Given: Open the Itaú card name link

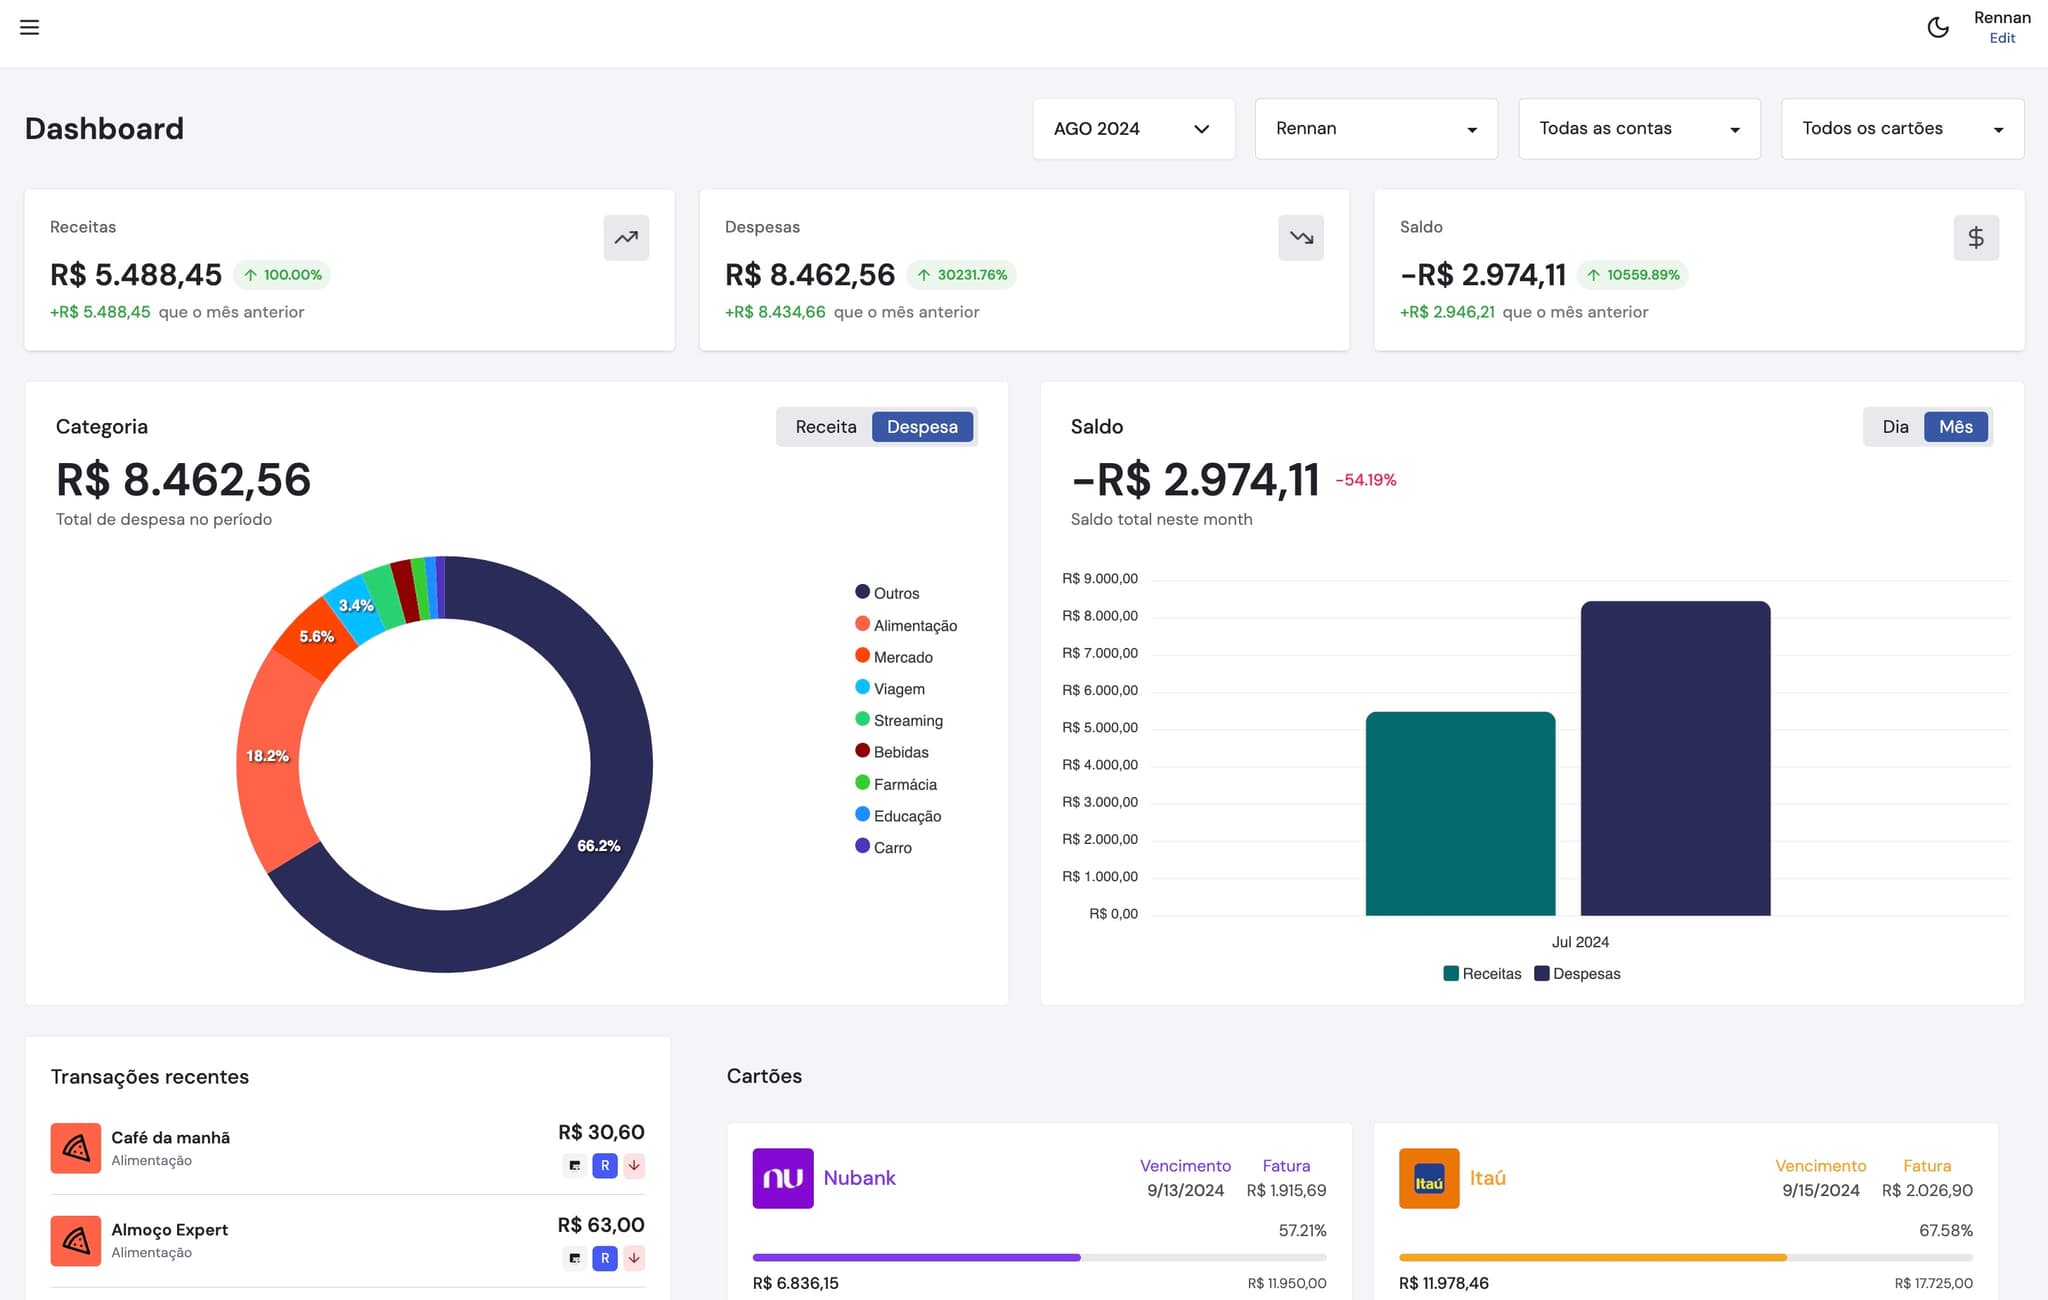Looking at the screenshot, I should pos(1487,1178).
